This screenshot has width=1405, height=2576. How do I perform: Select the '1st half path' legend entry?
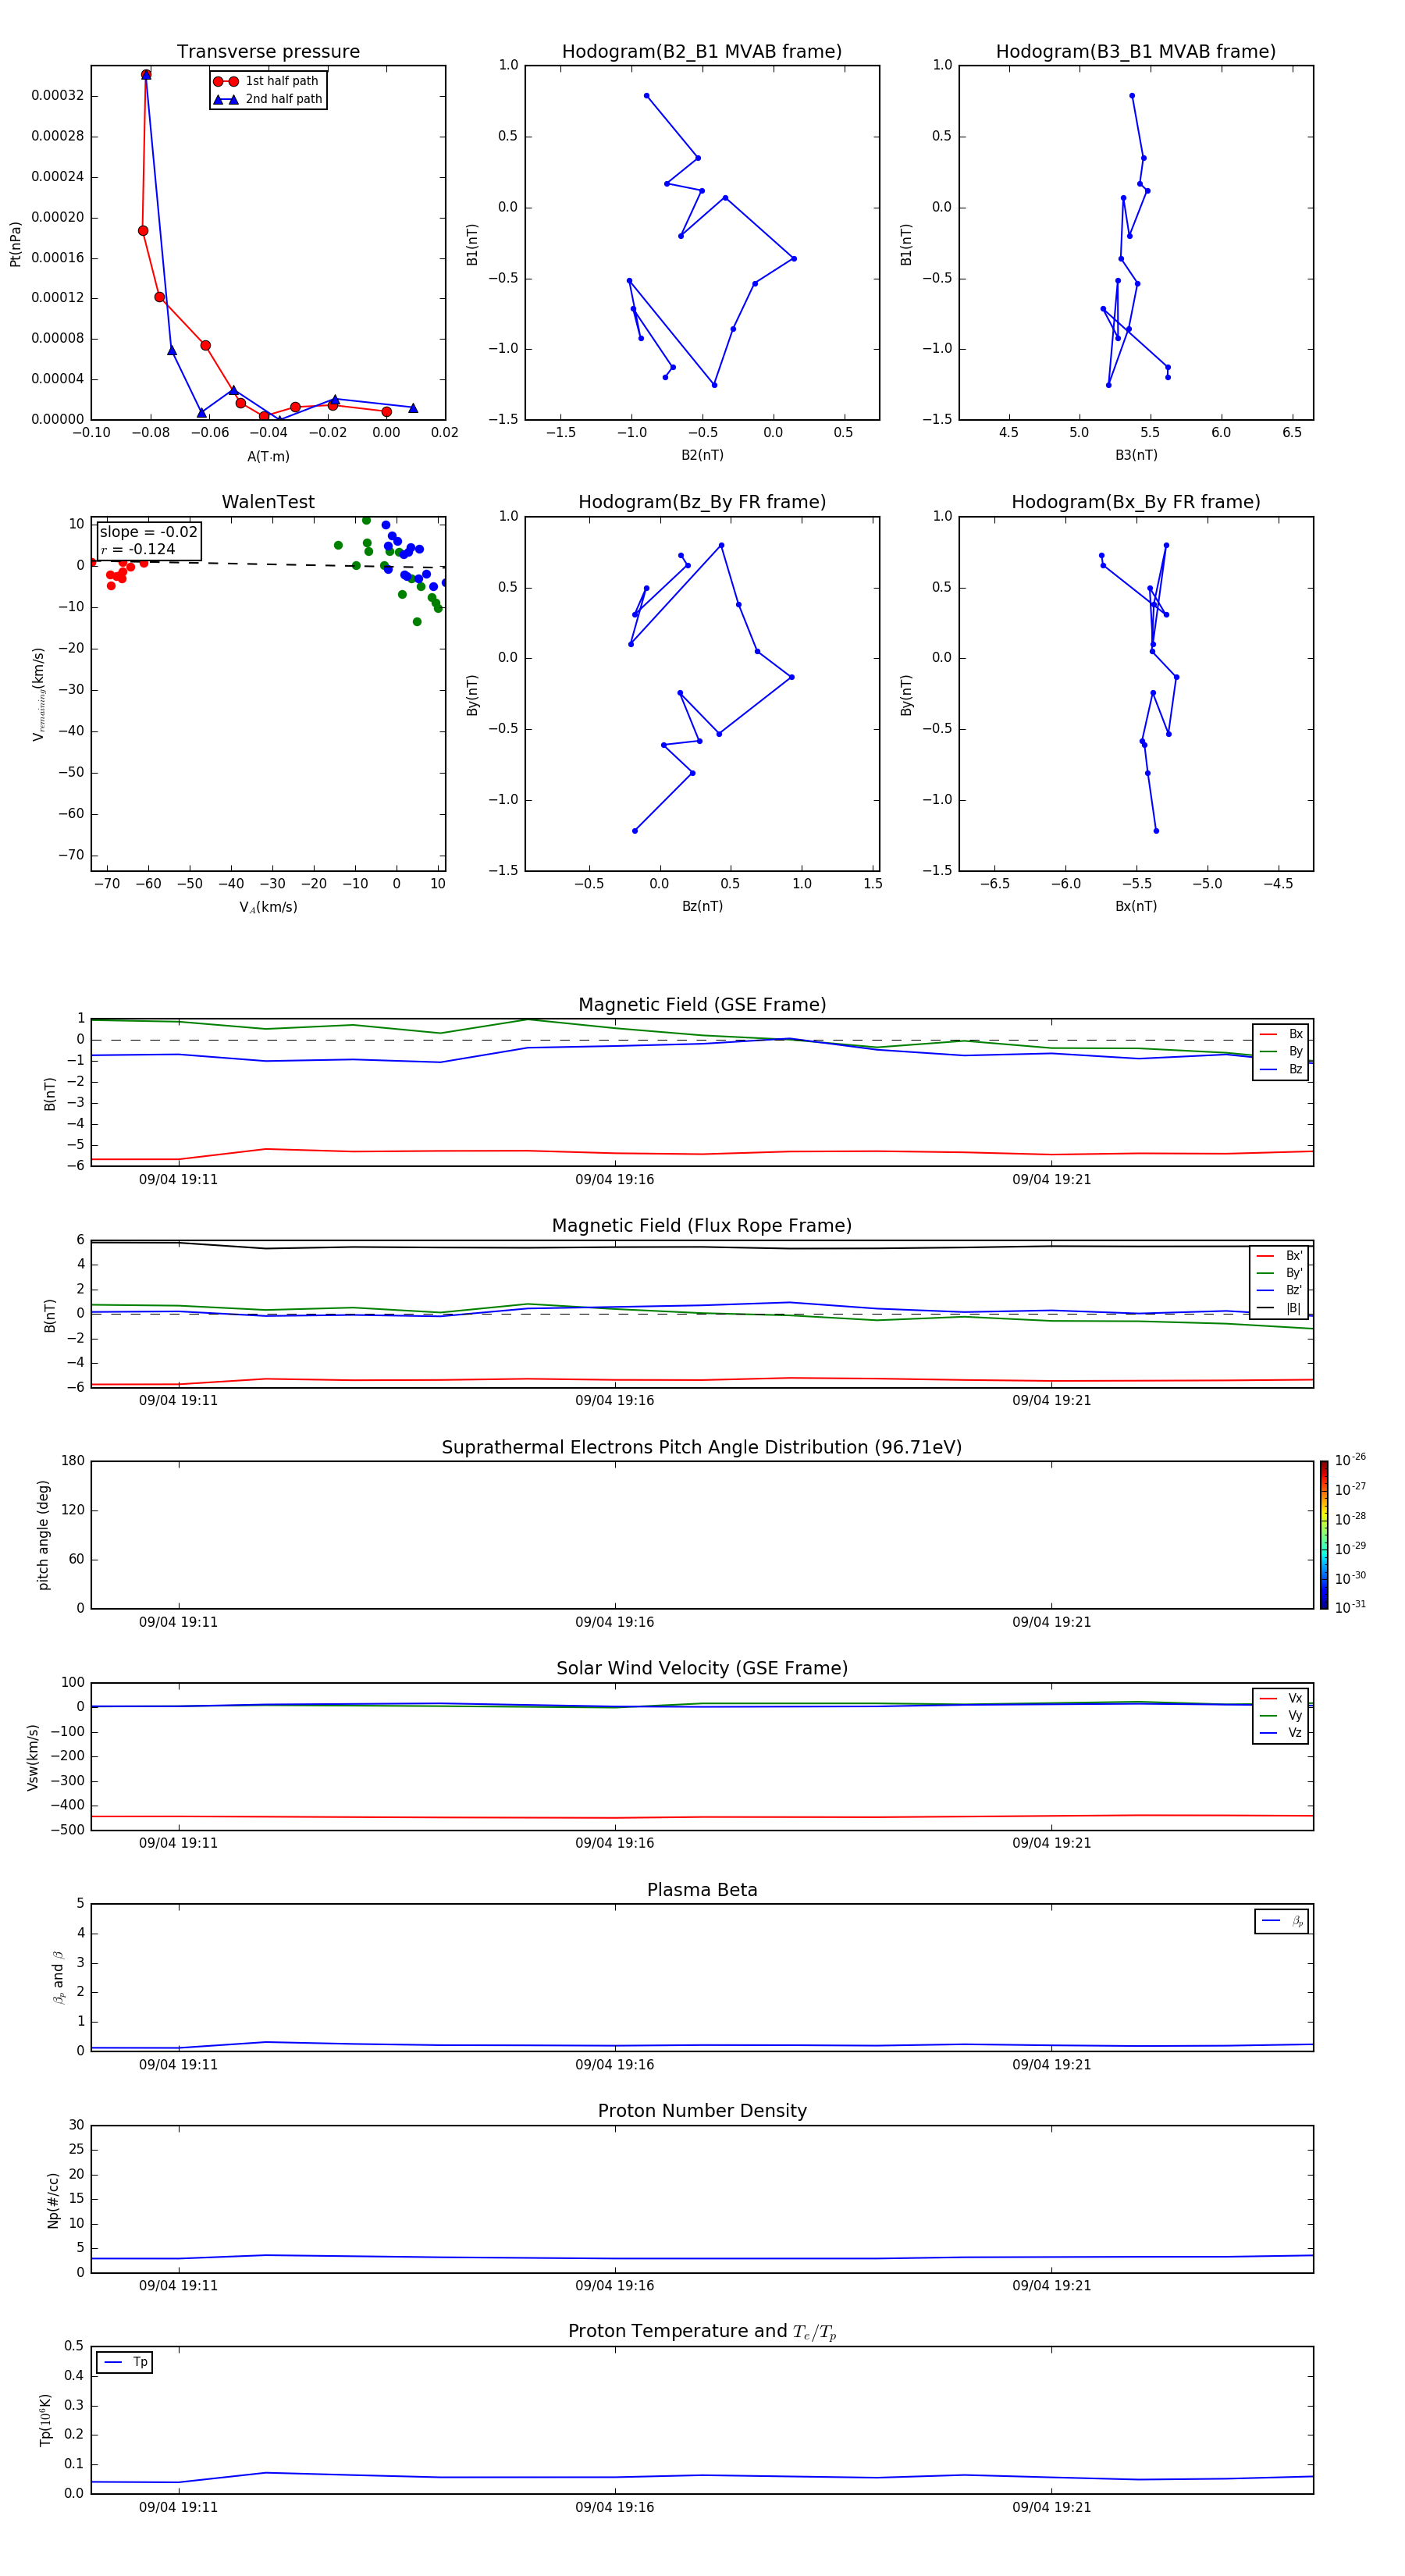pyautogui.click(x=267, y=81)
